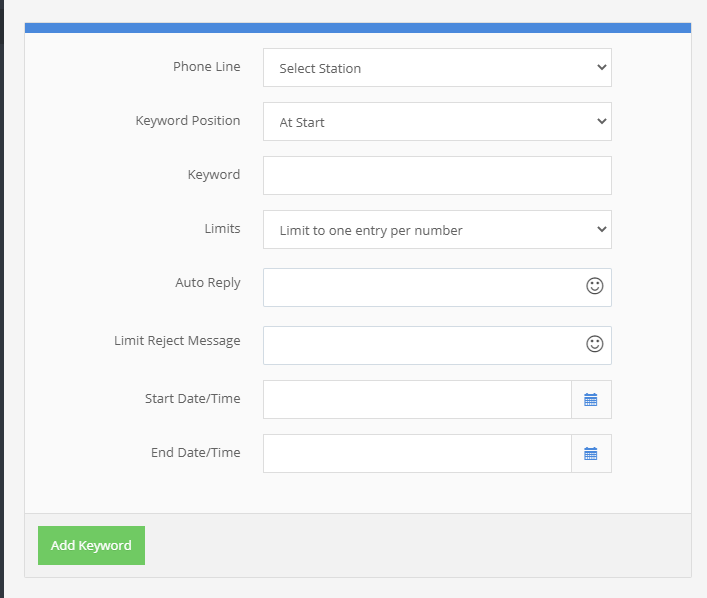Open the Start Date/Time calendar picker

(591, 399)
